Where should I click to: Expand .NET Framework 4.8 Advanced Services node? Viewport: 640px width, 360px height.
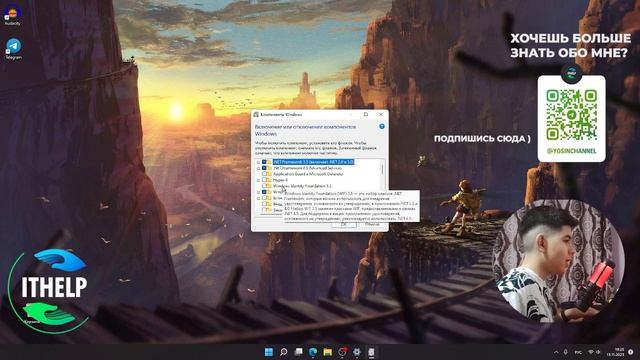pos(258,168)
